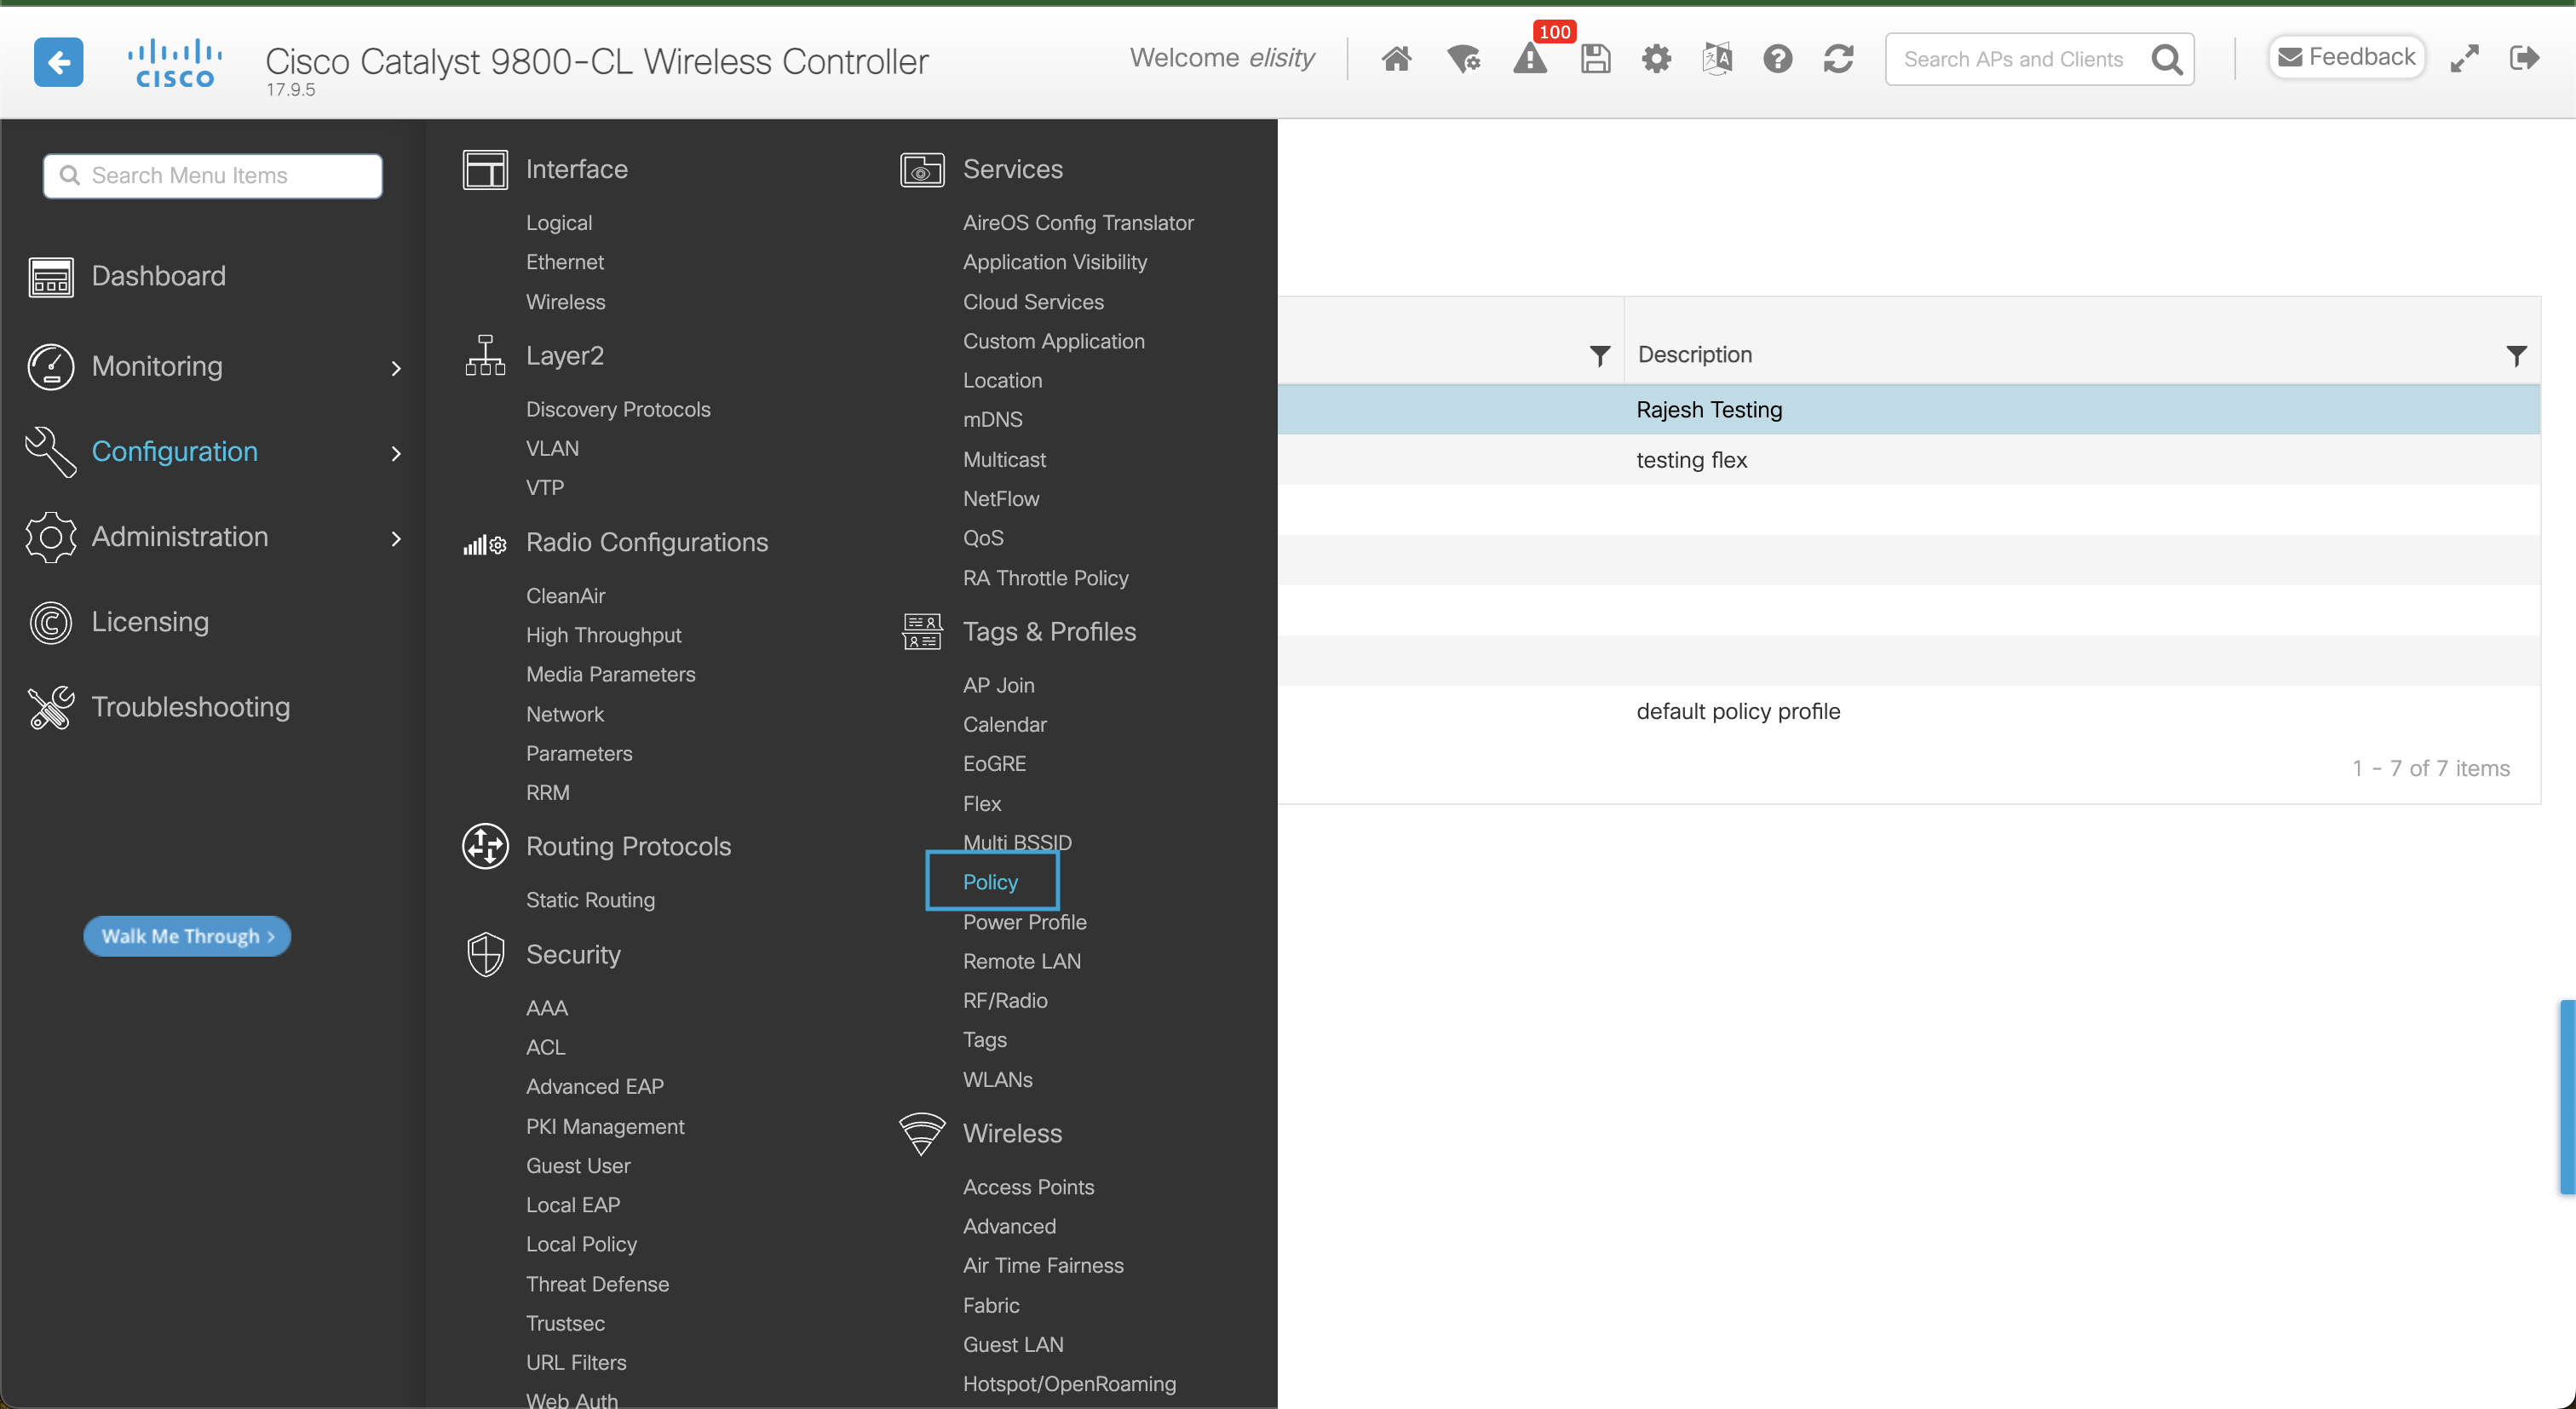Select Policy under Tags & Profiles
This screenshot has width=2576, height=1409.
[990, 882]
